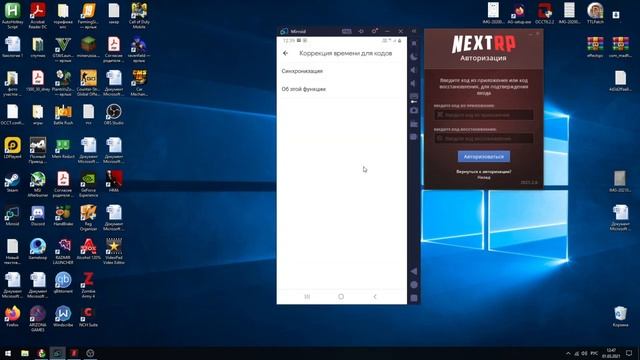Click the volume up icon in emulator sidebar
This screenshot has height=360, width=640.
pyautogui.click(x=414, y=70)
